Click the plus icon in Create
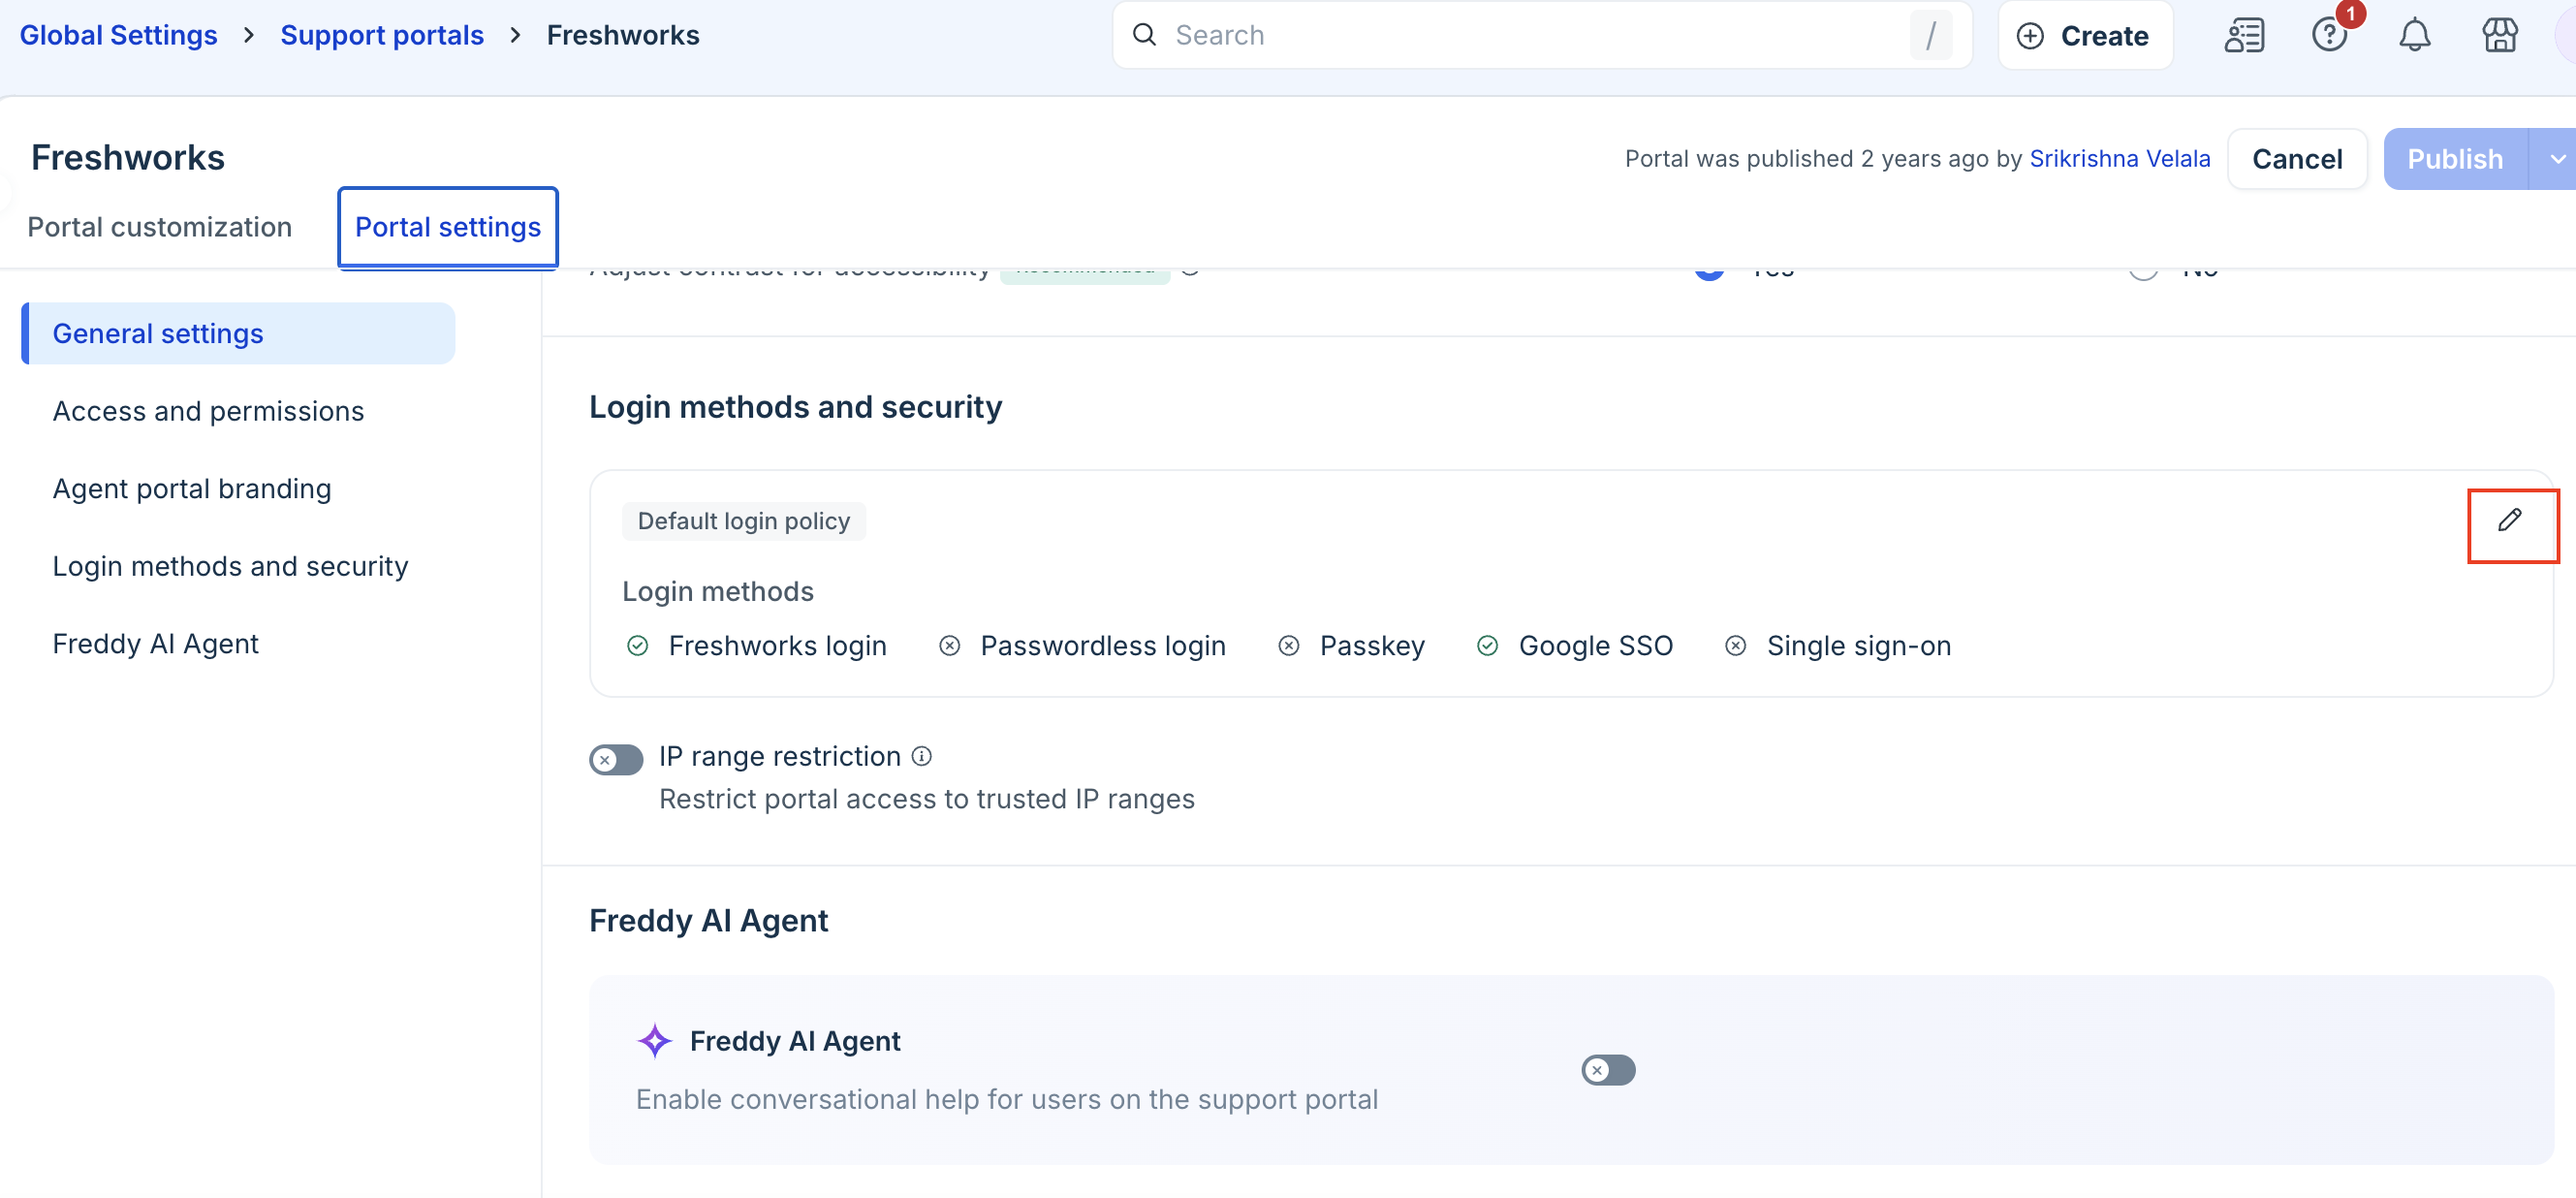 pyautogui.click(x=2030, y=36)
